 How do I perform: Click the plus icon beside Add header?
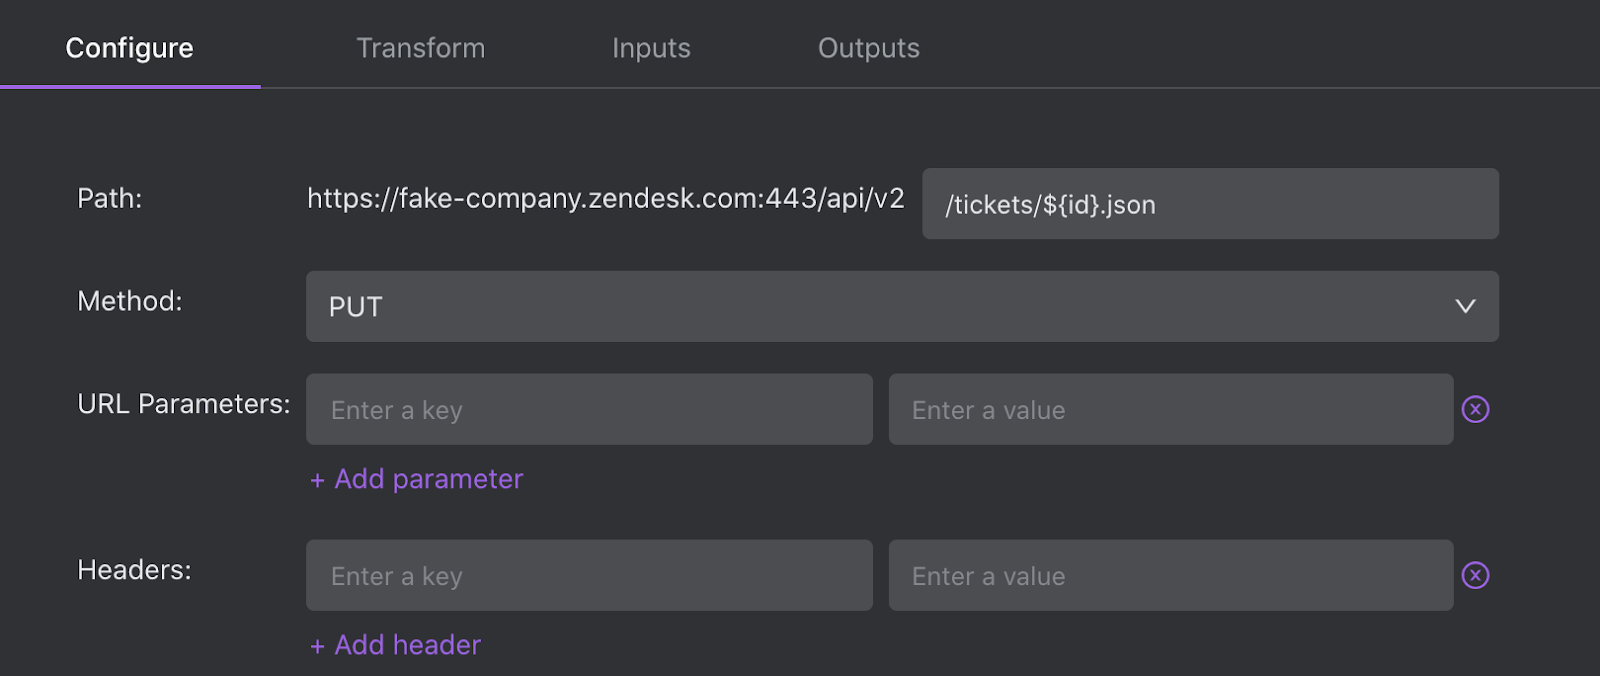(317, 647)
